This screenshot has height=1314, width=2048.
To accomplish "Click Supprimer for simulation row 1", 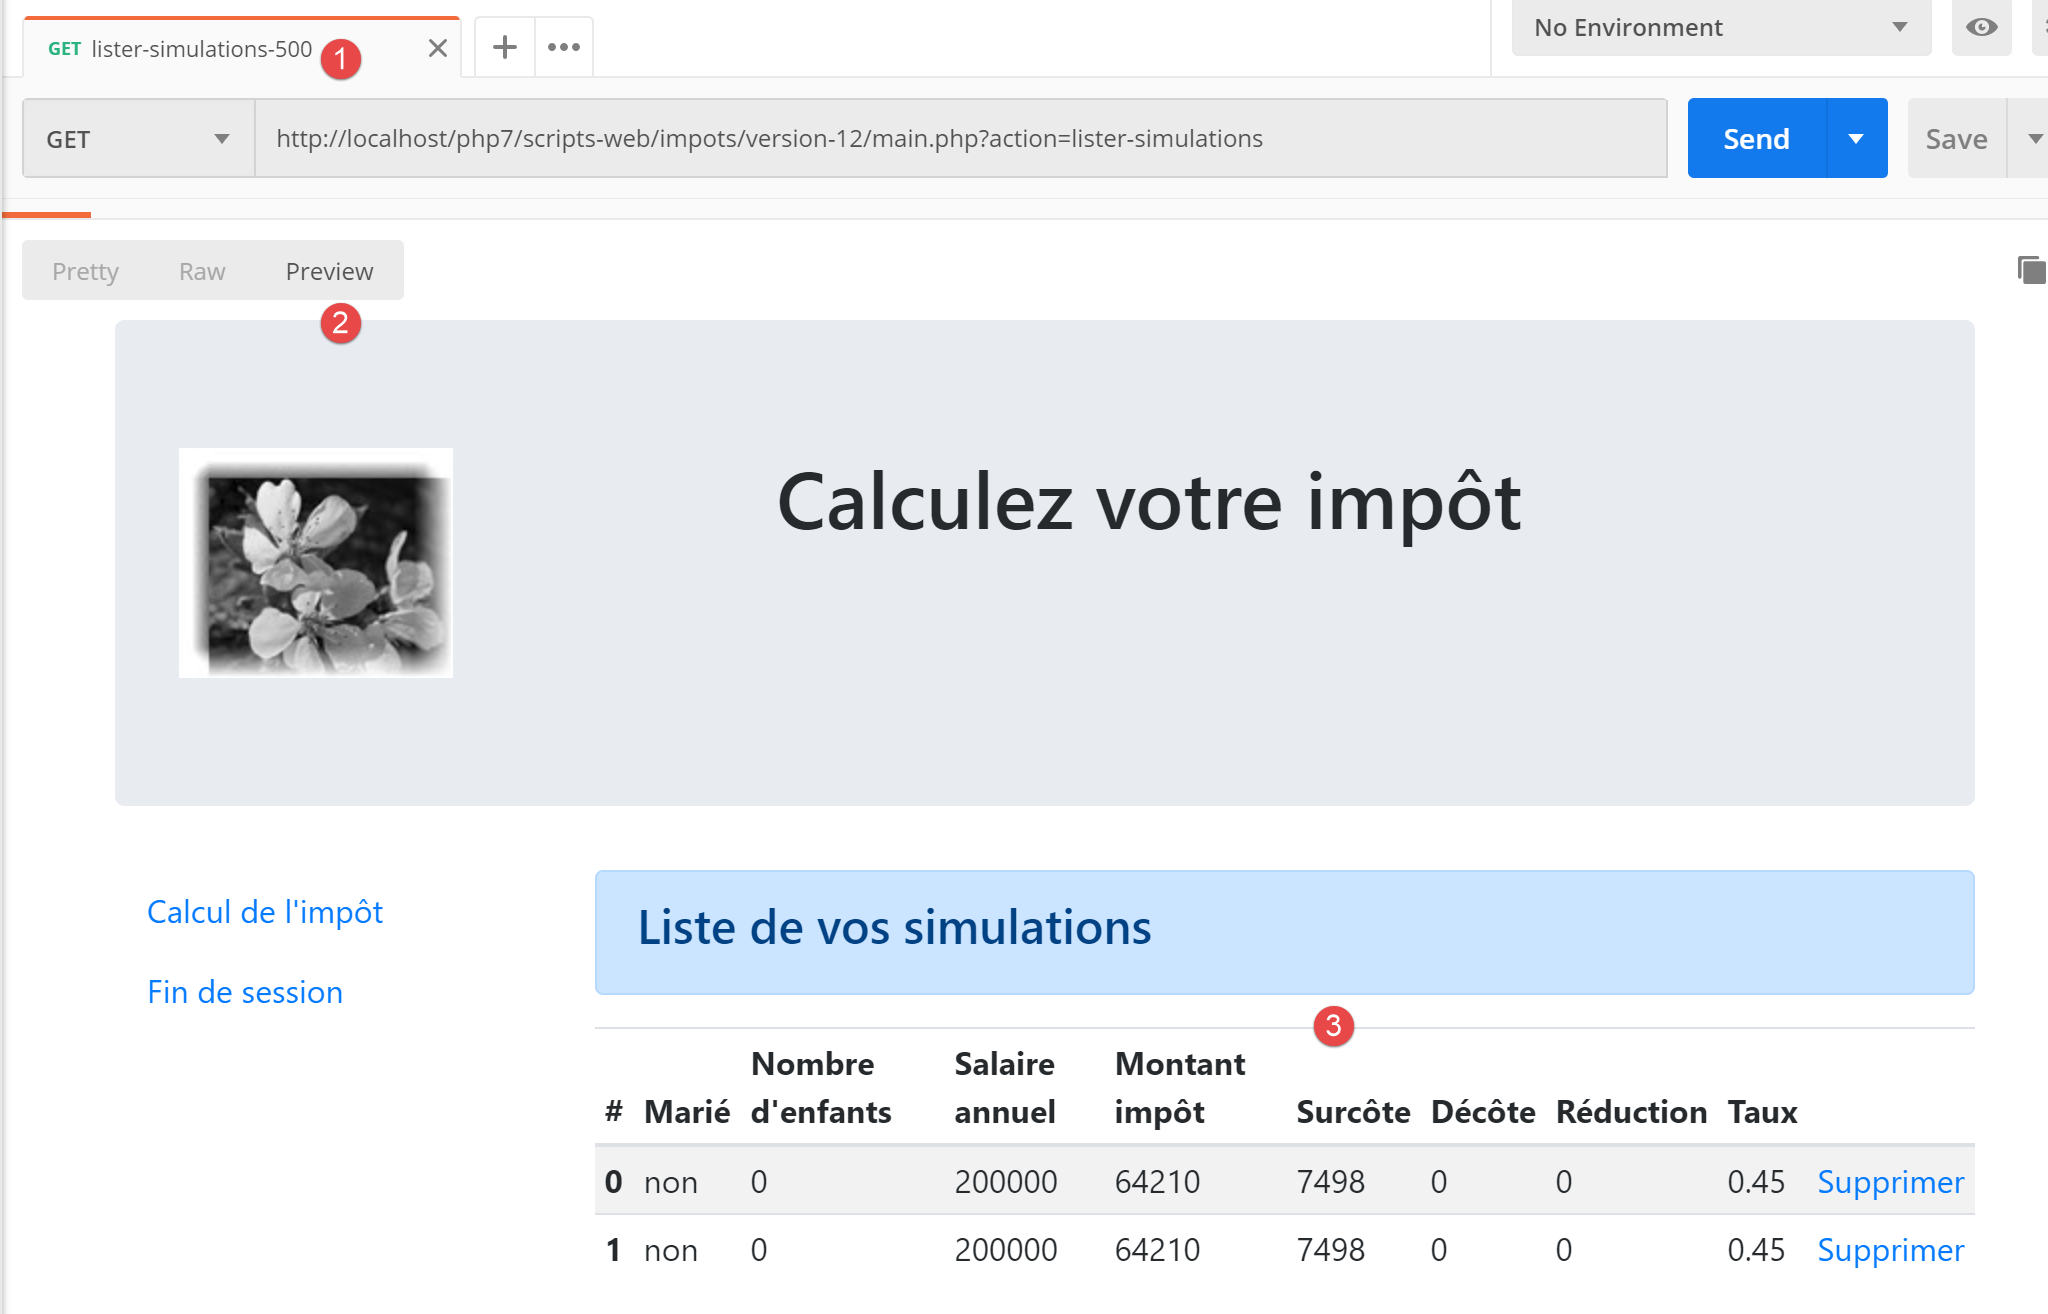I will pyautogui.click(x=1890, y=1250).
